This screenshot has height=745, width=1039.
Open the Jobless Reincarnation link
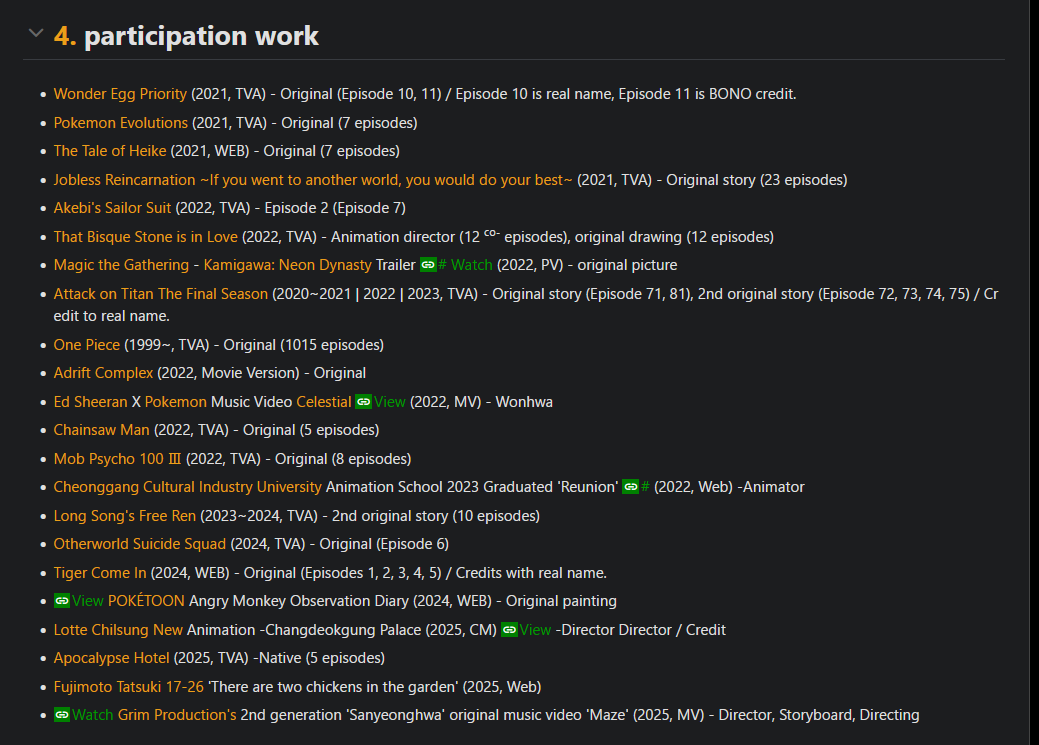313,180
